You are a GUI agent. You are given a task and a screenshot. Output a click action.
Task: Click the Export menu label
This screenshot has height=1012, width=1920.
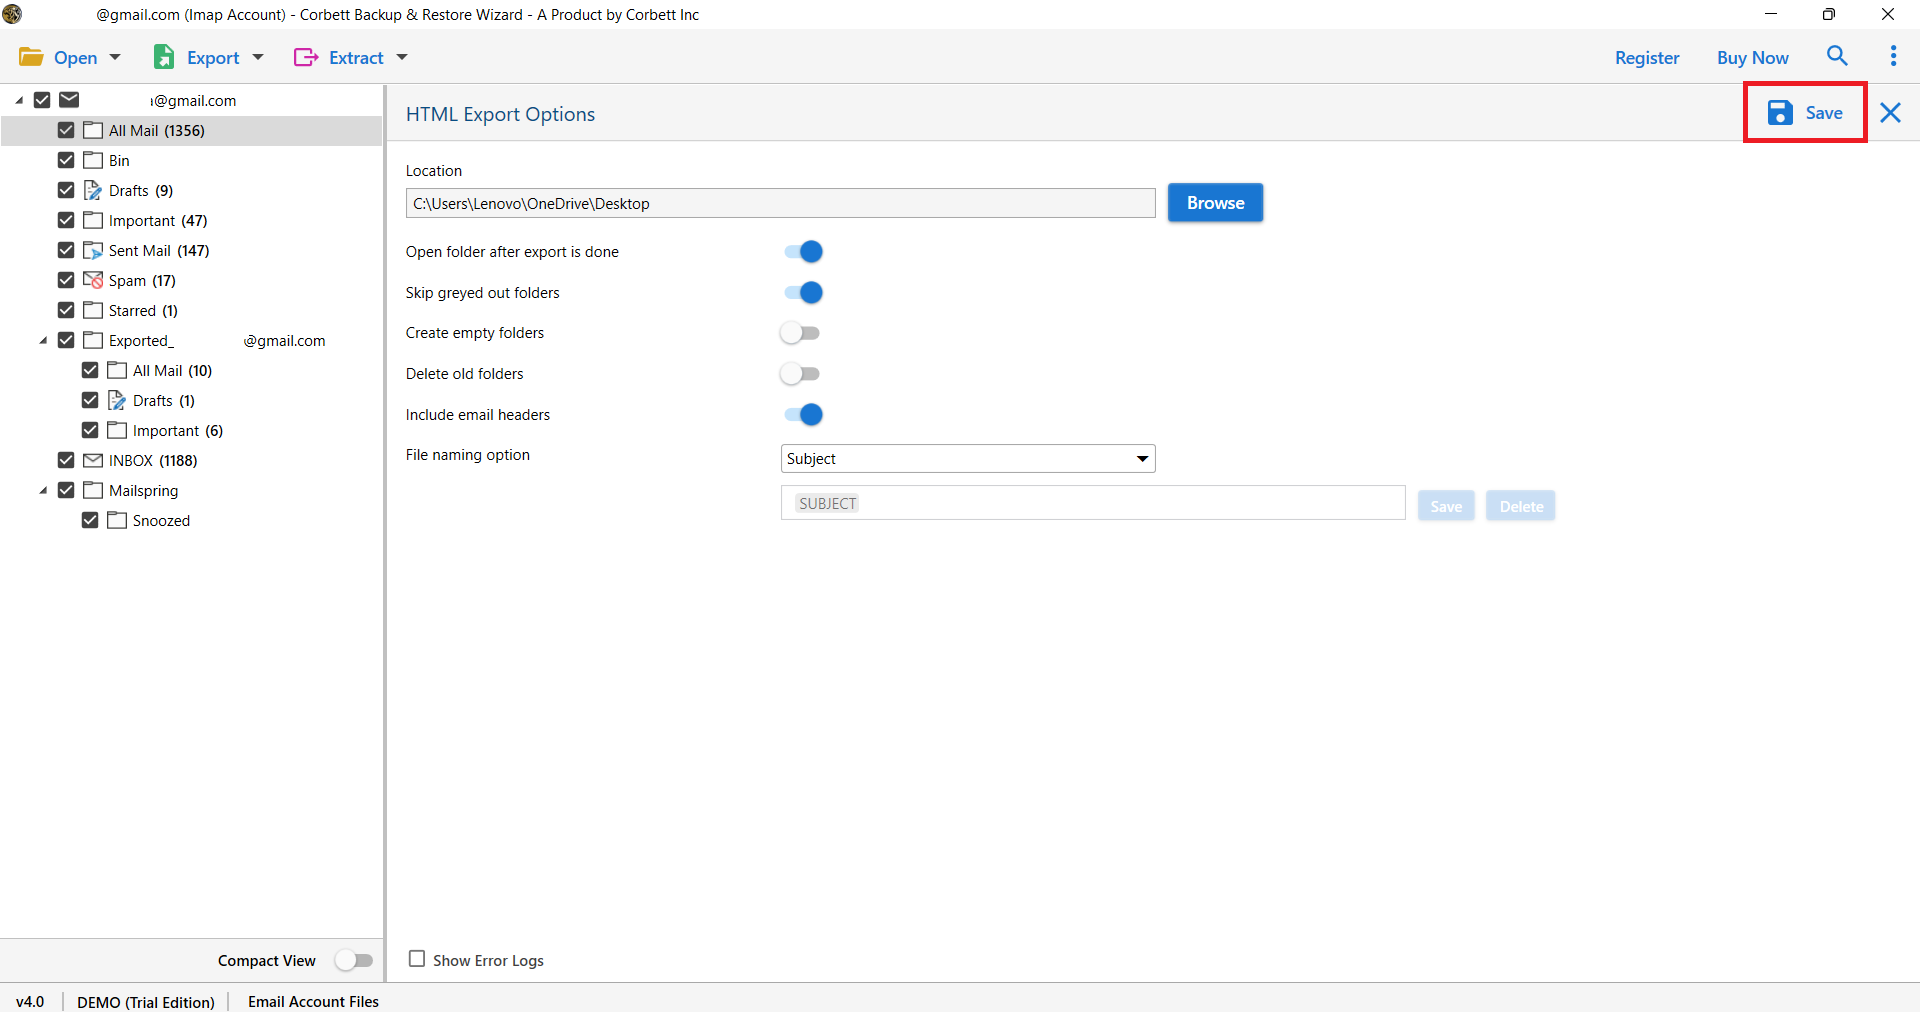tap(213, 58)
